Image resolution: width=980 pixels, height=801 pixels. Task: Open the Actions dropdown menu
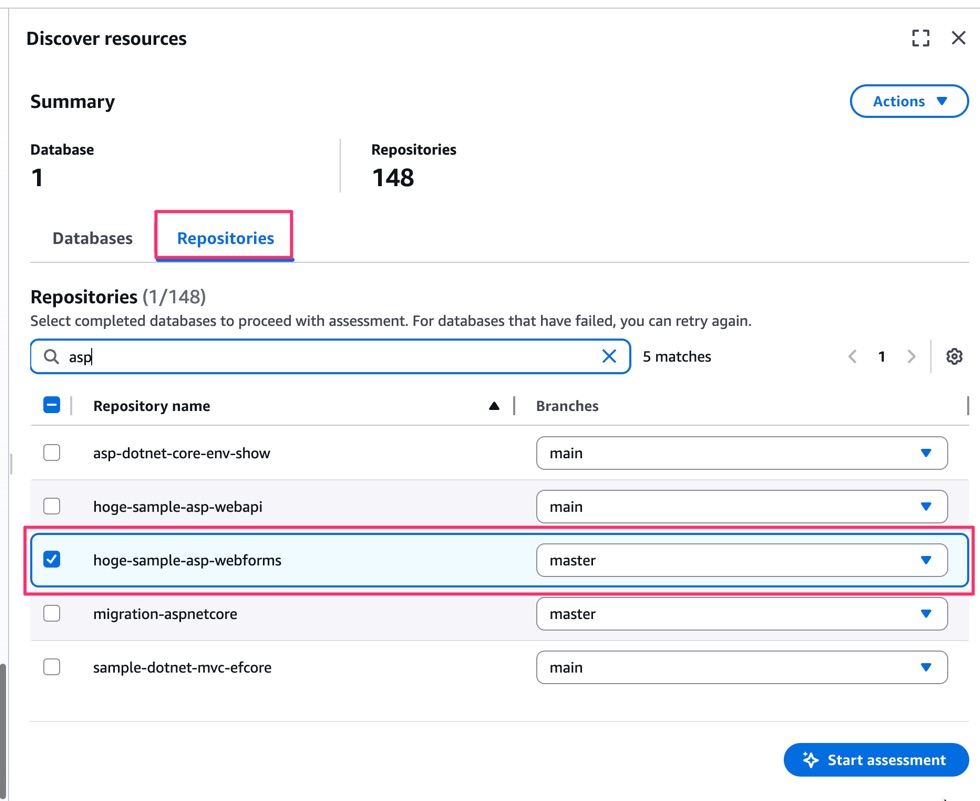coord(908,101)
